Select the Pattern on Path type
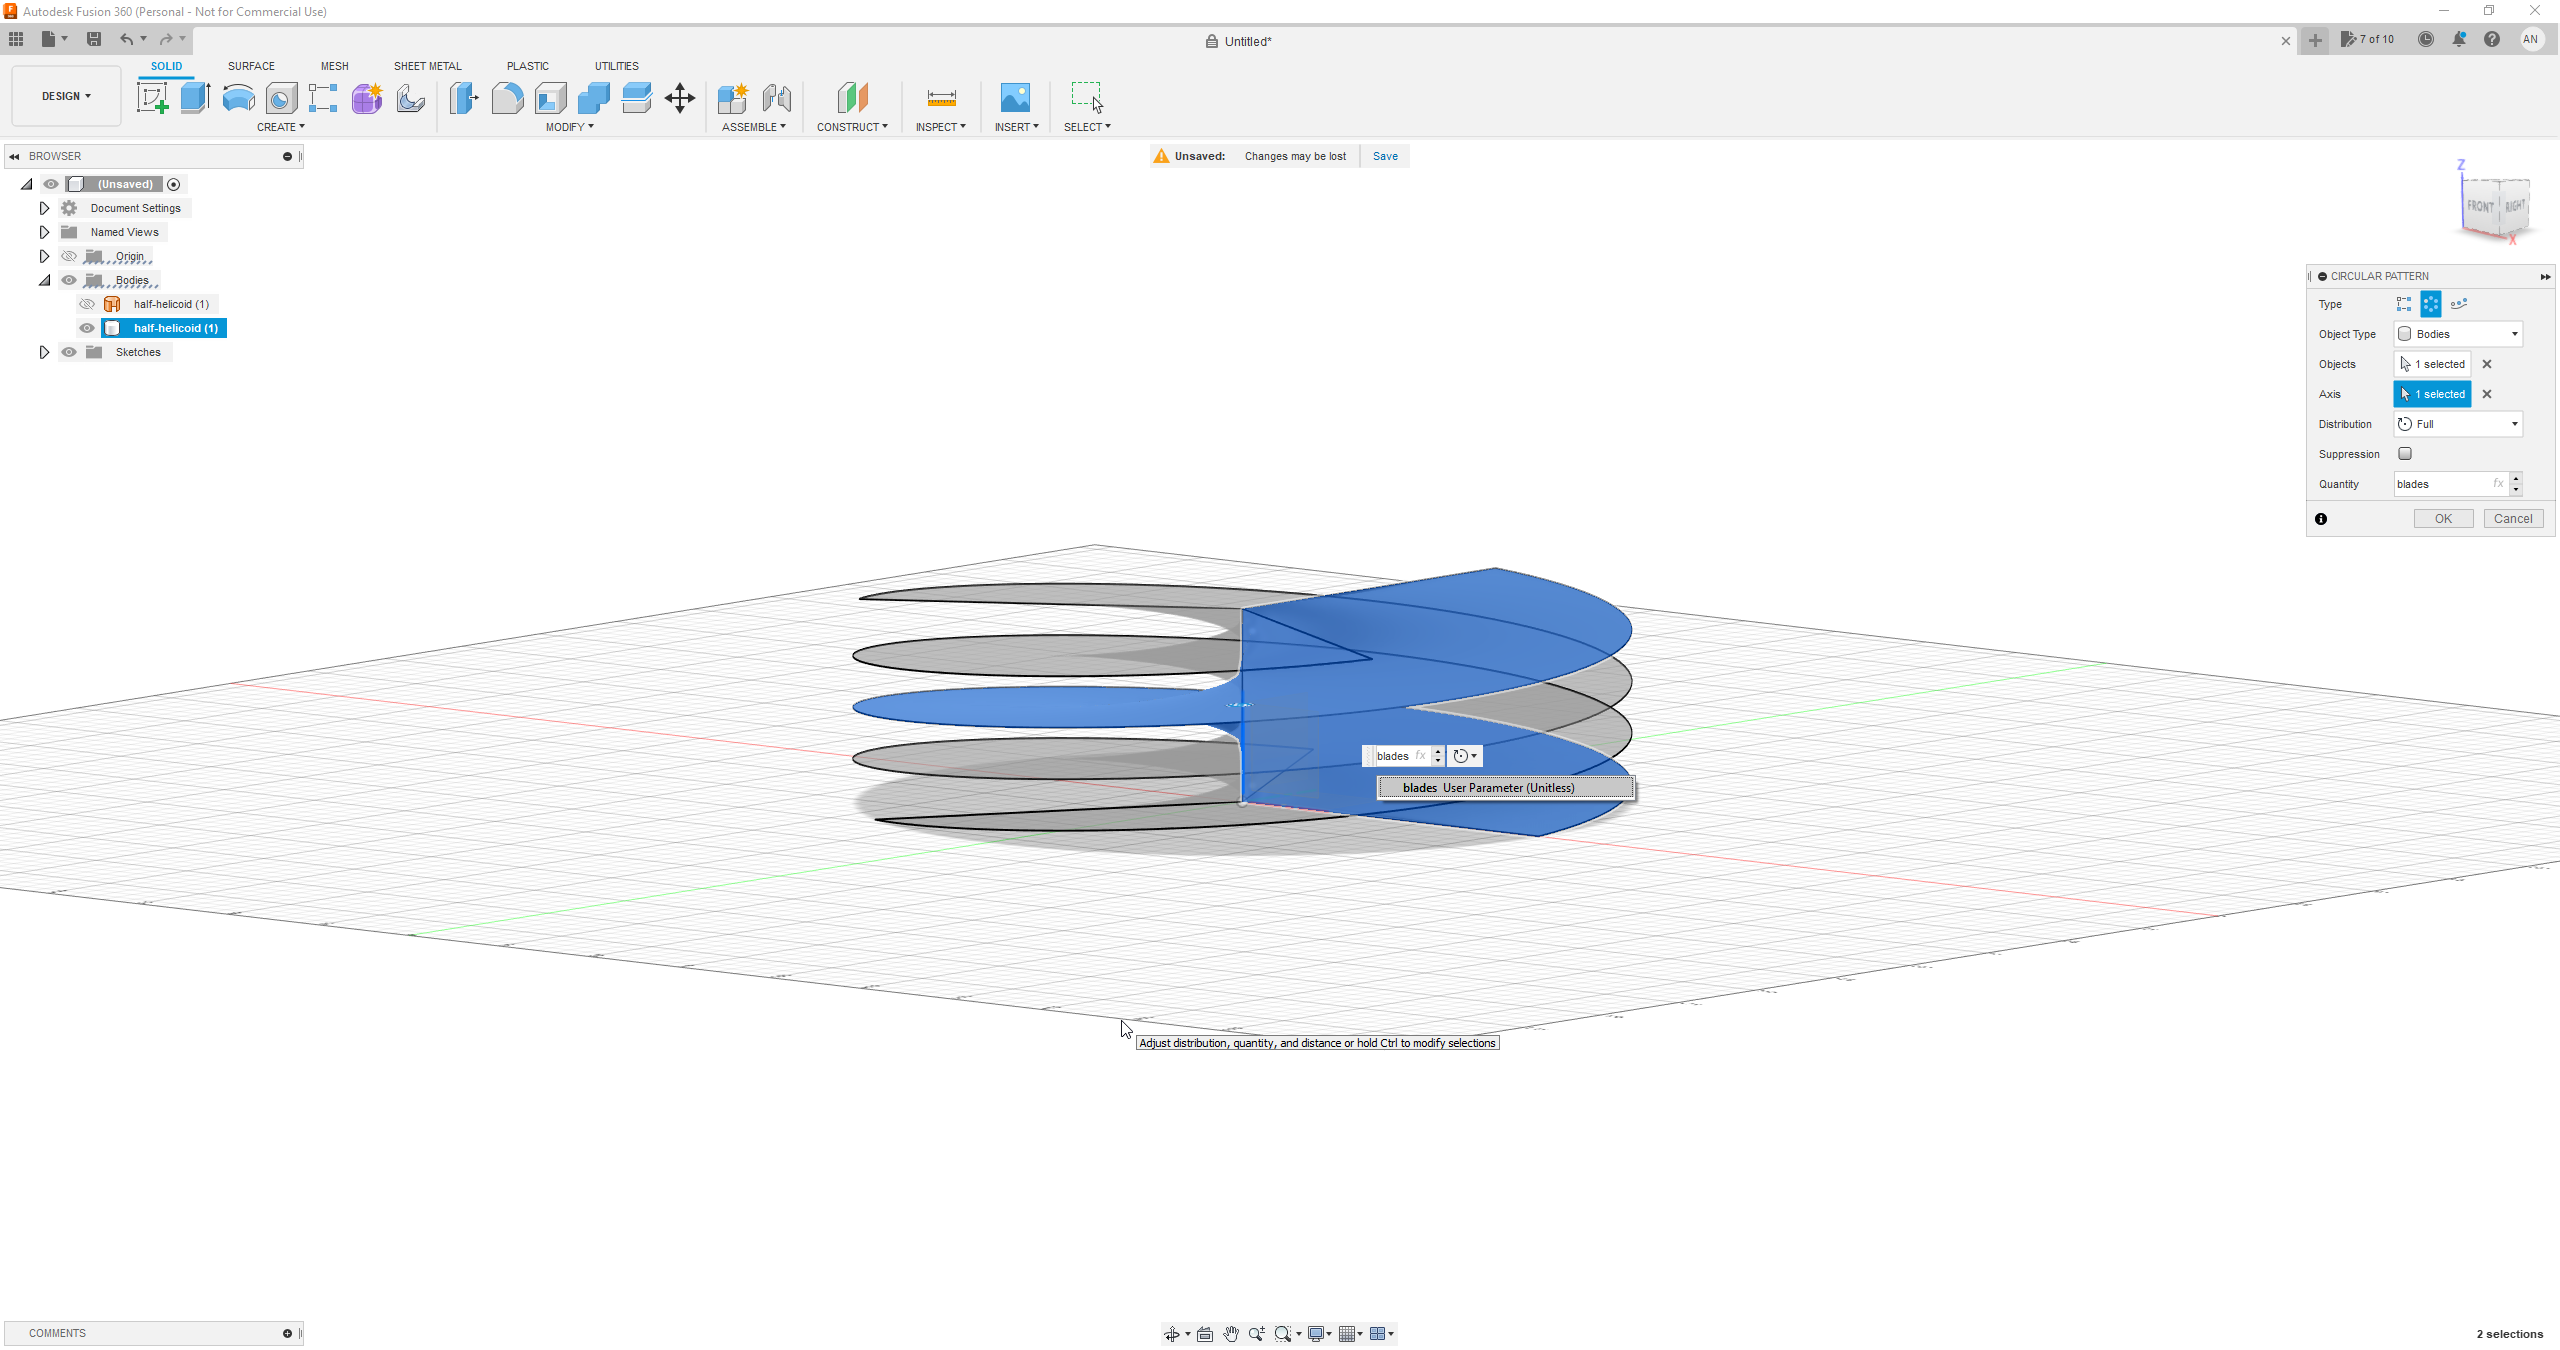Screen dimensions: 2560x1350 coord(2459,304)
